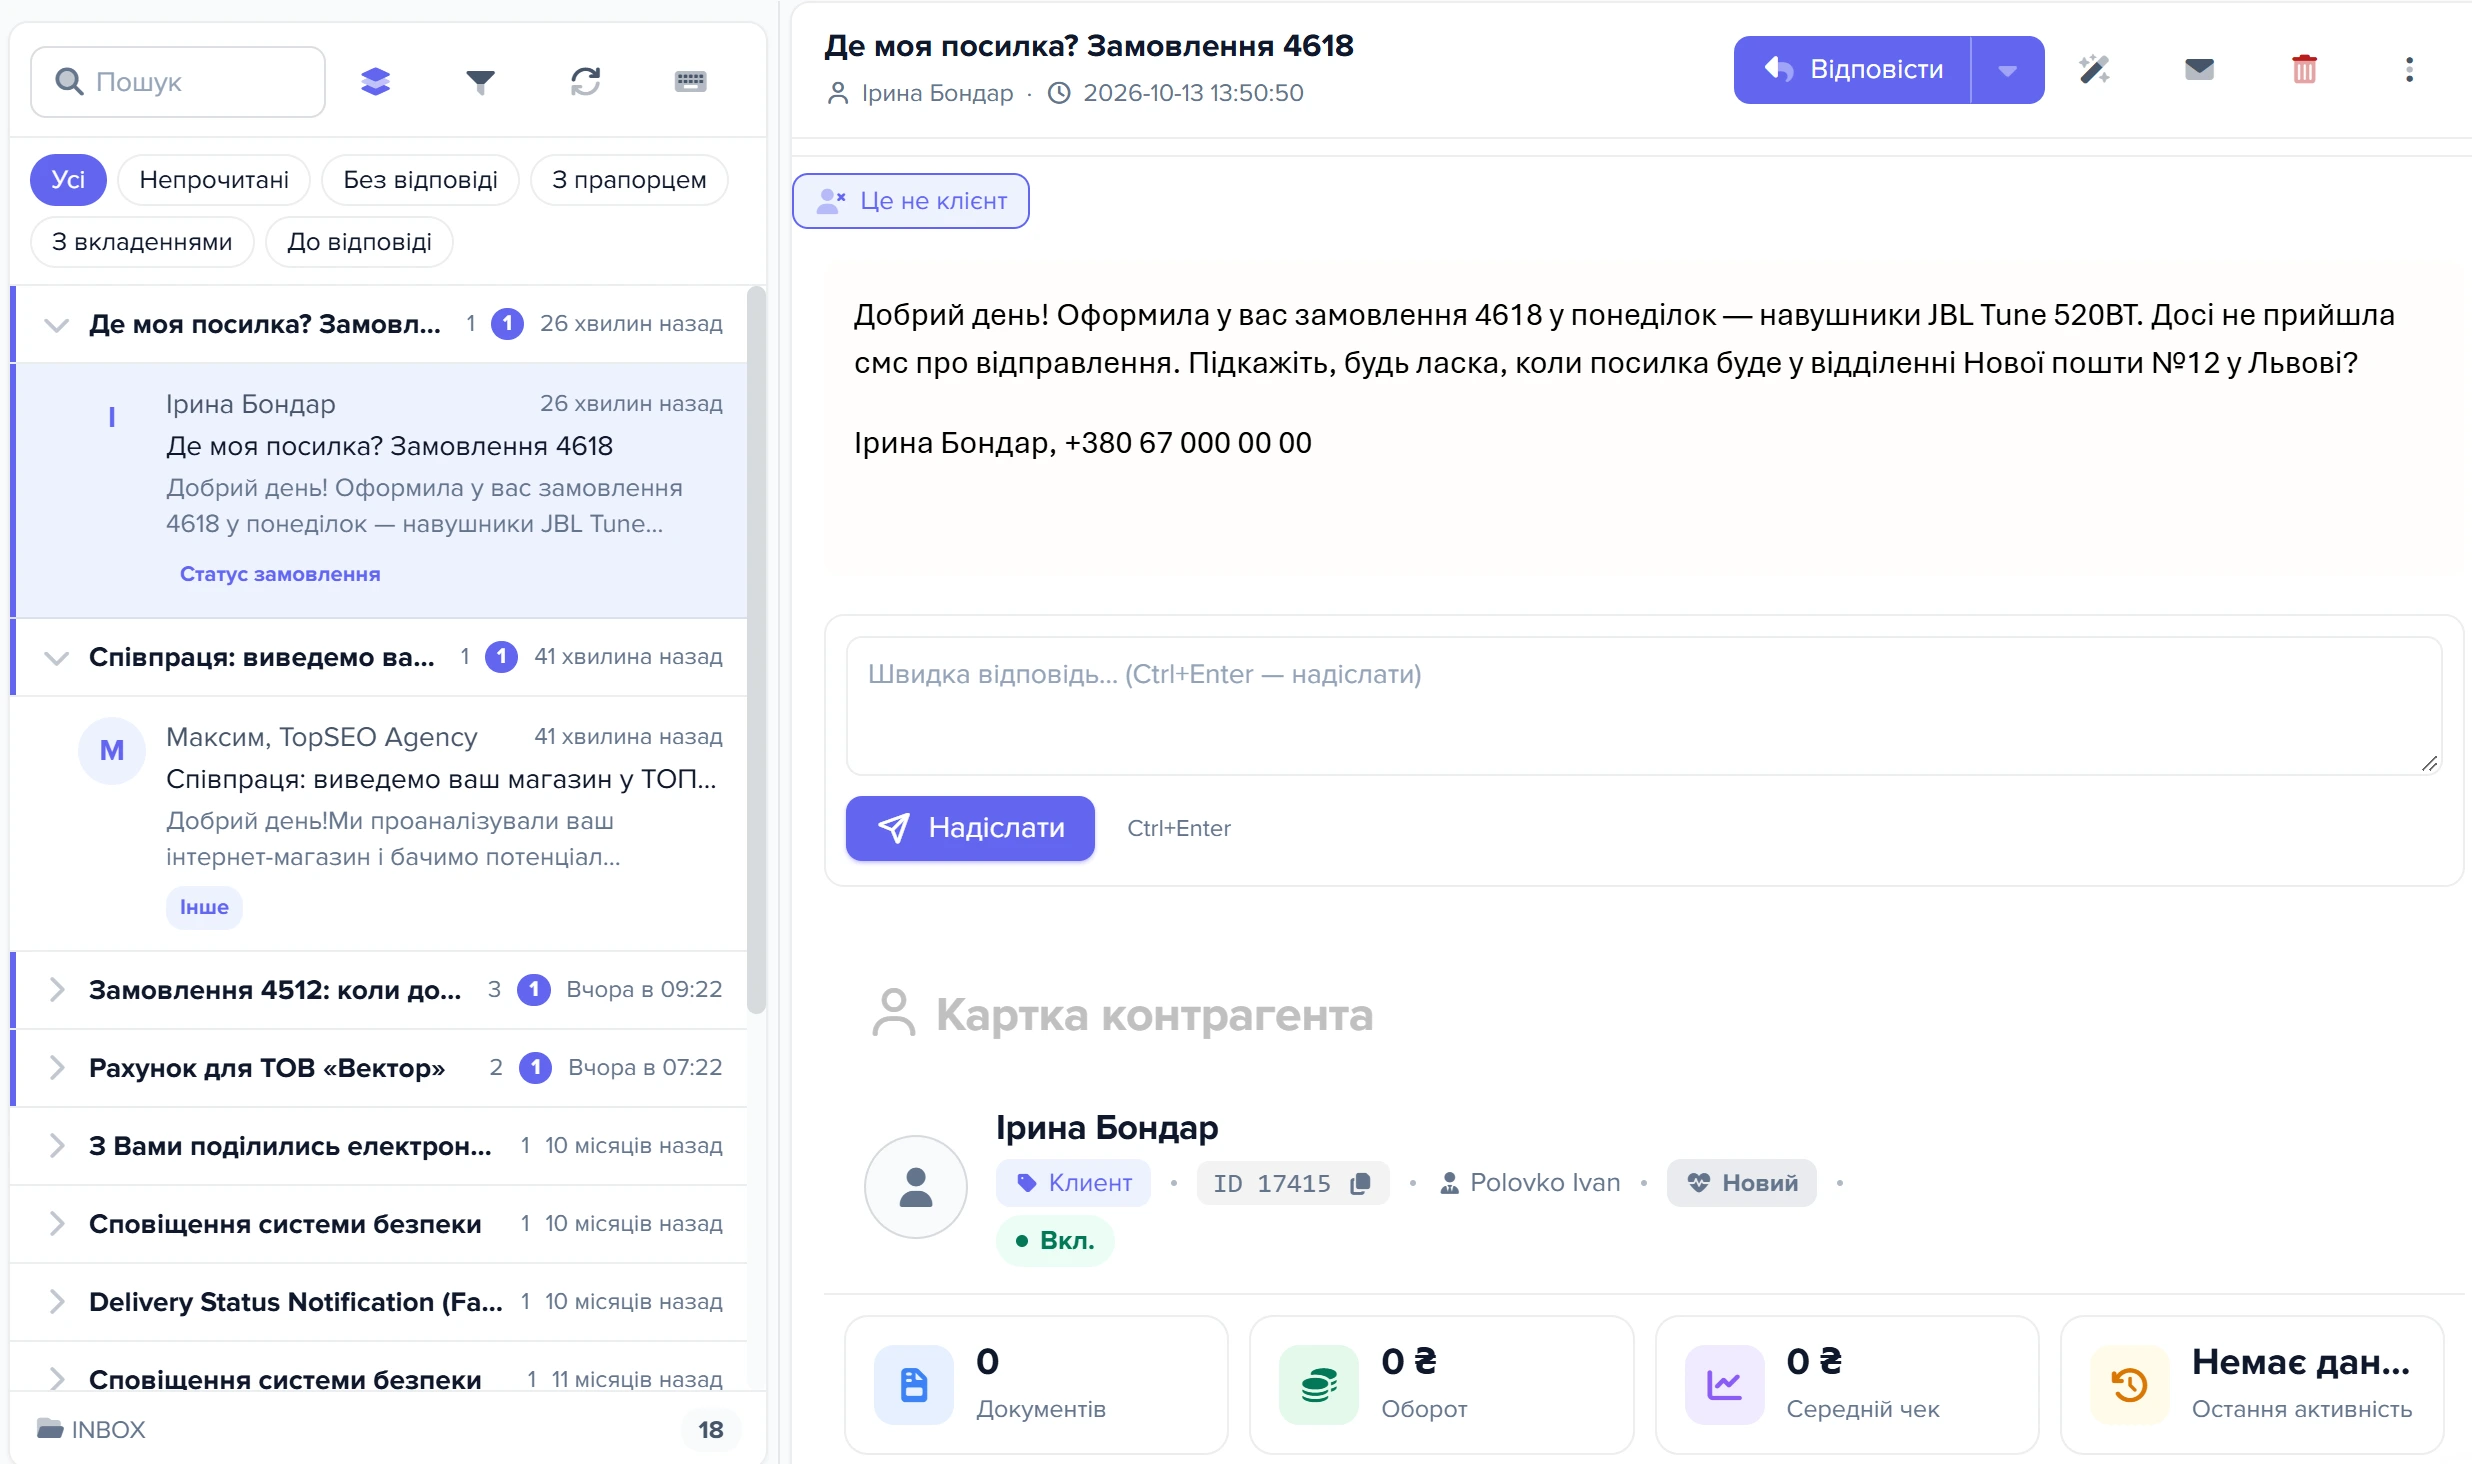Click the magic wand AI icon
The image size is (2472, 1464).
(2094, 69)
